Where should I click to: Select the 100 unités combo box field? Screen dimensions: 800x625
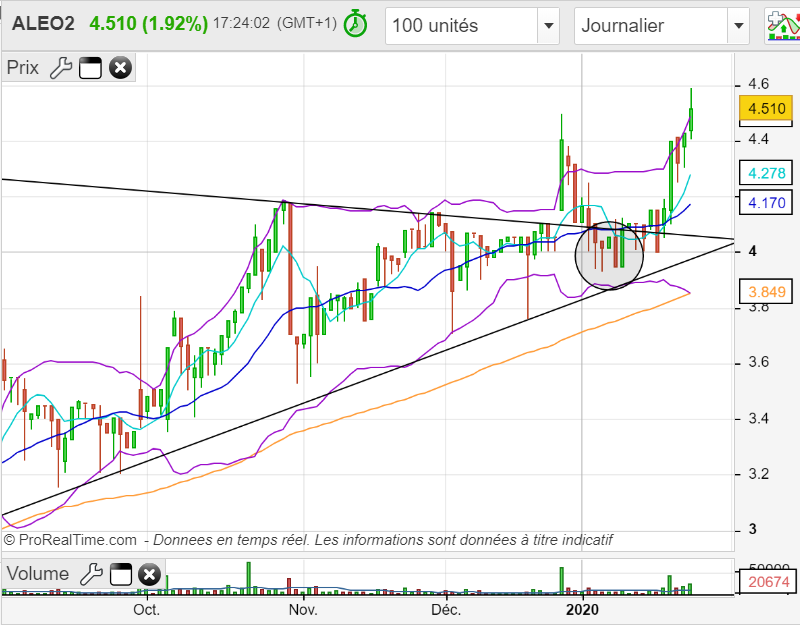coord(472,26)
